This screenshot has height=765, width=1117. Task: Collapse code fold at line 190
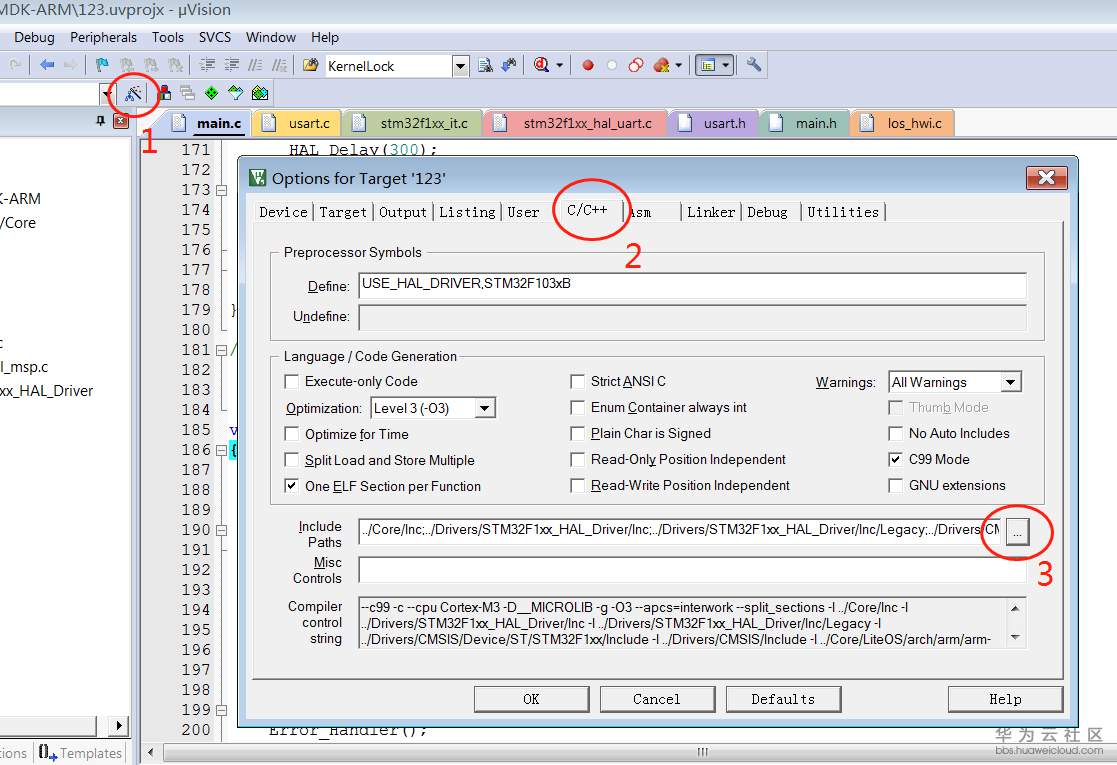pyautogui.click(x=222, y=530)
